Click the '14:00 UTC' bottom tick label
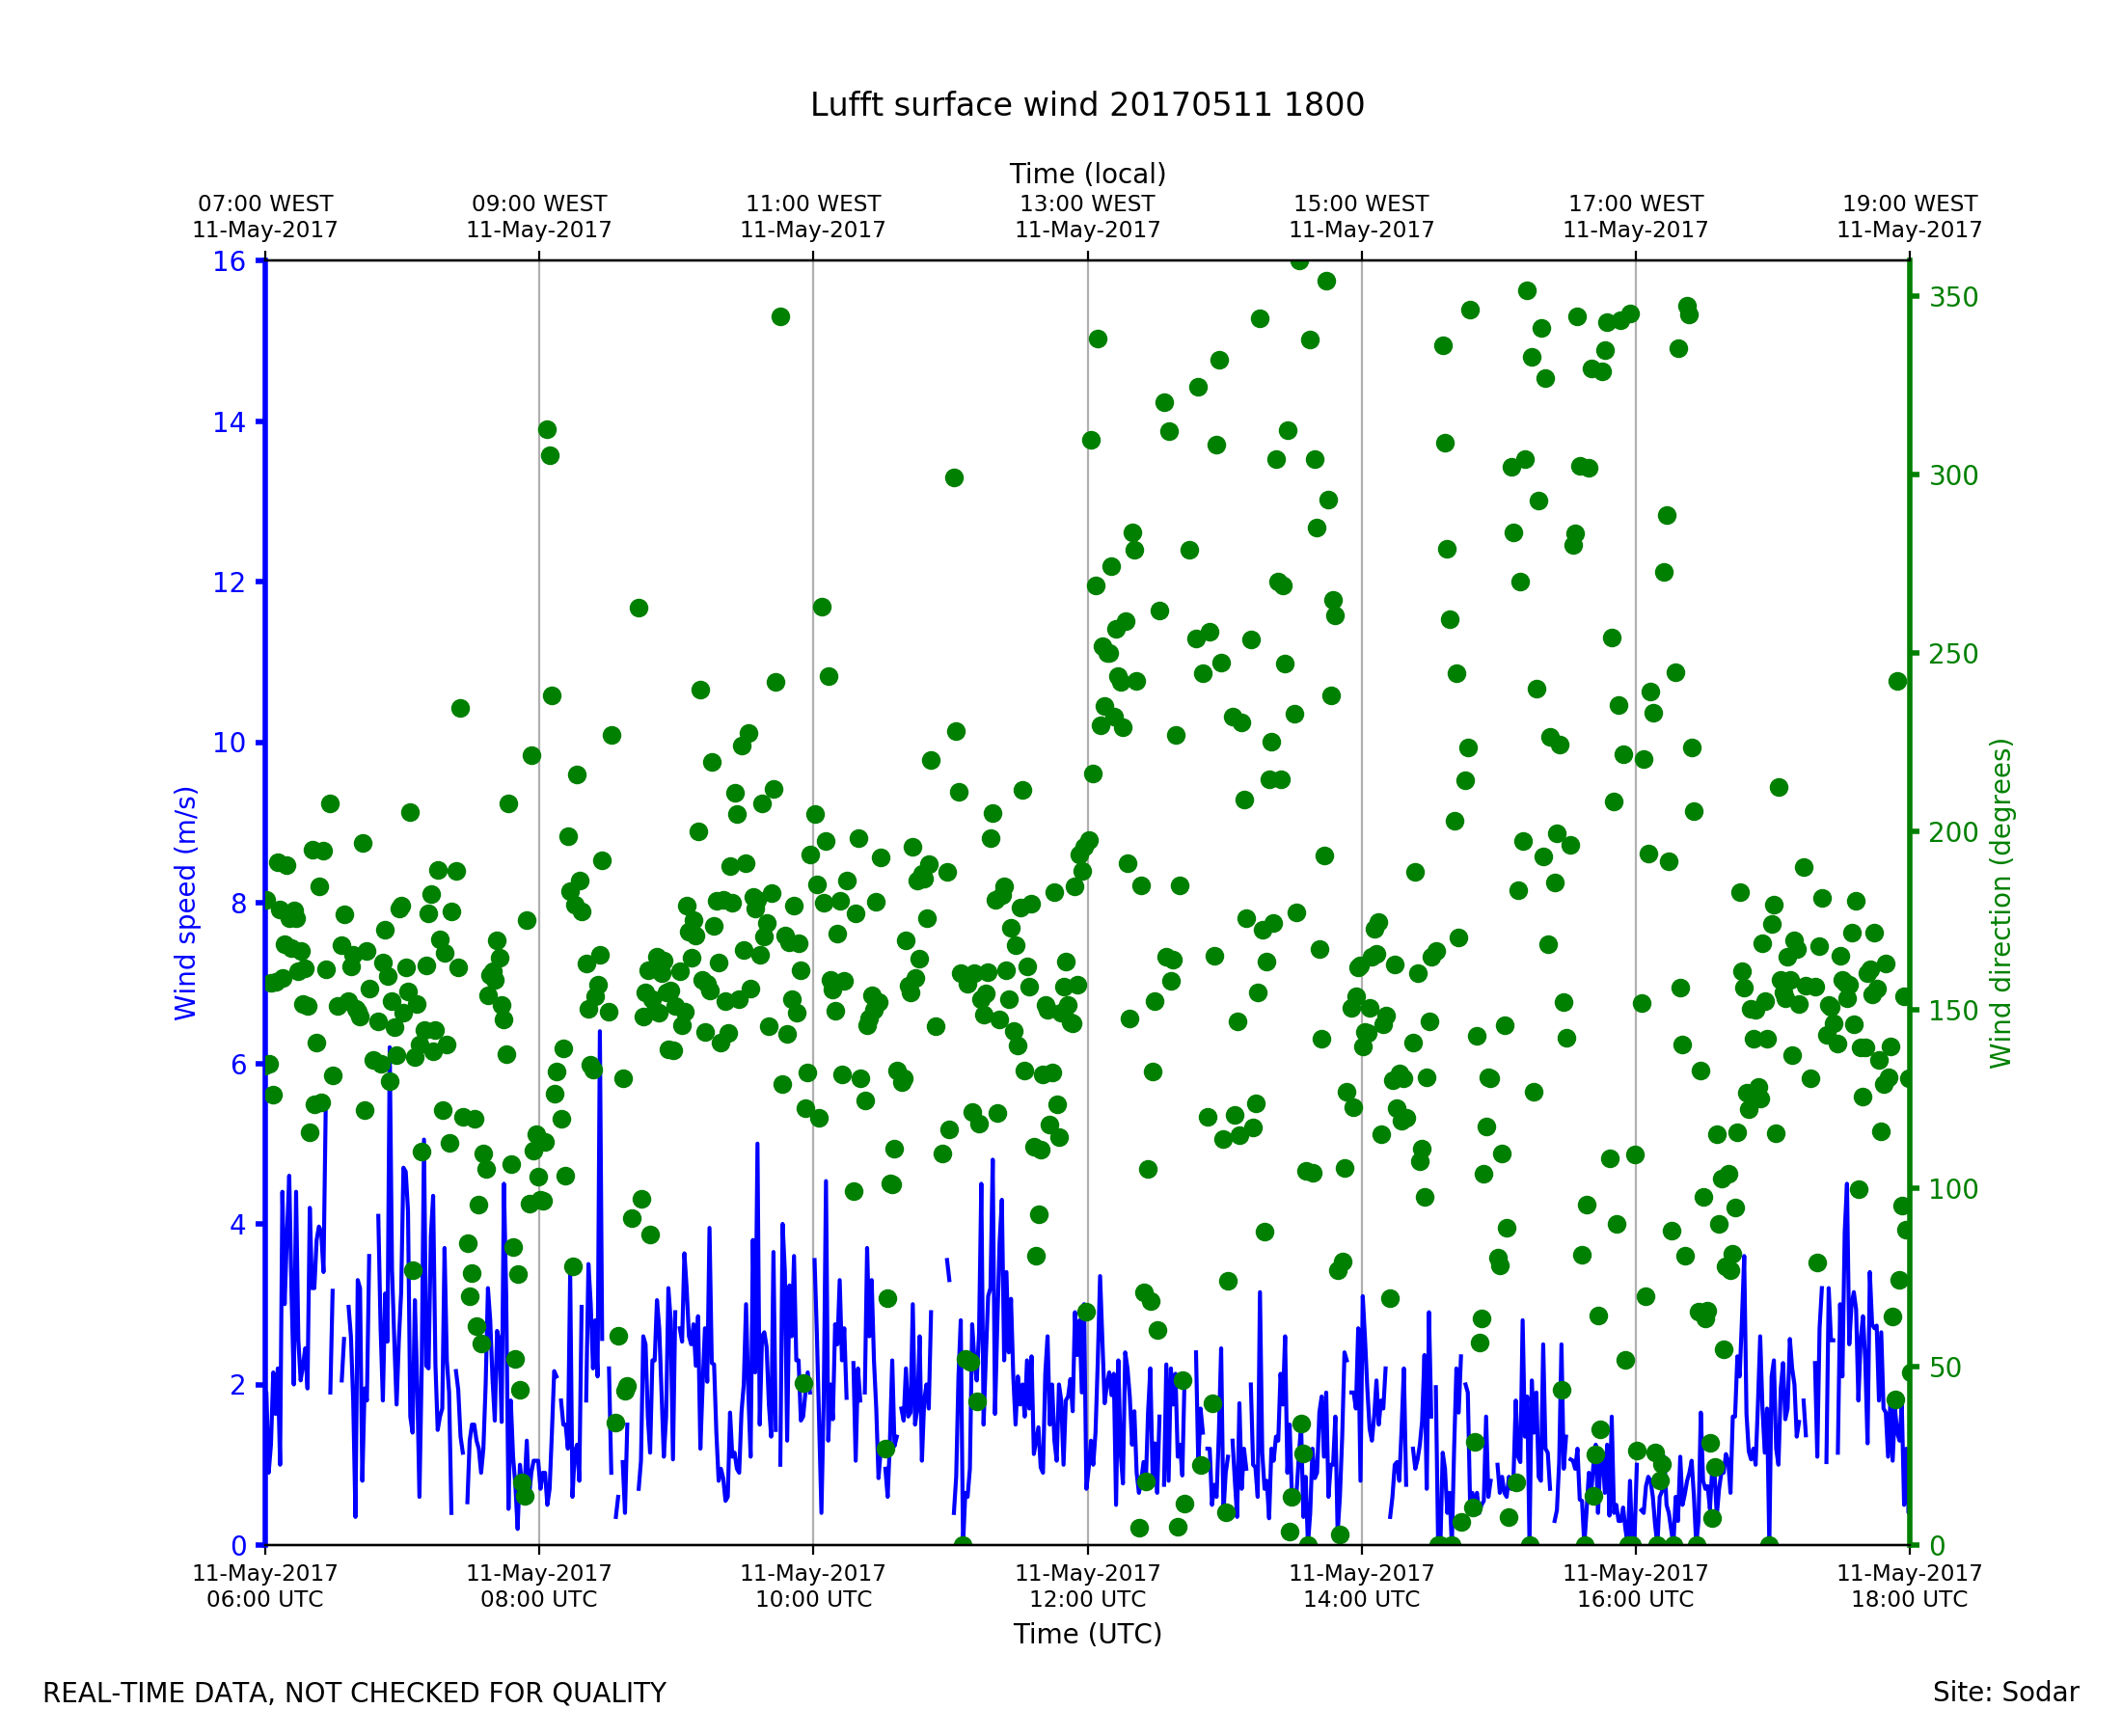The height and width of the screenshot is (1736, 2122). point(1361,1599)
